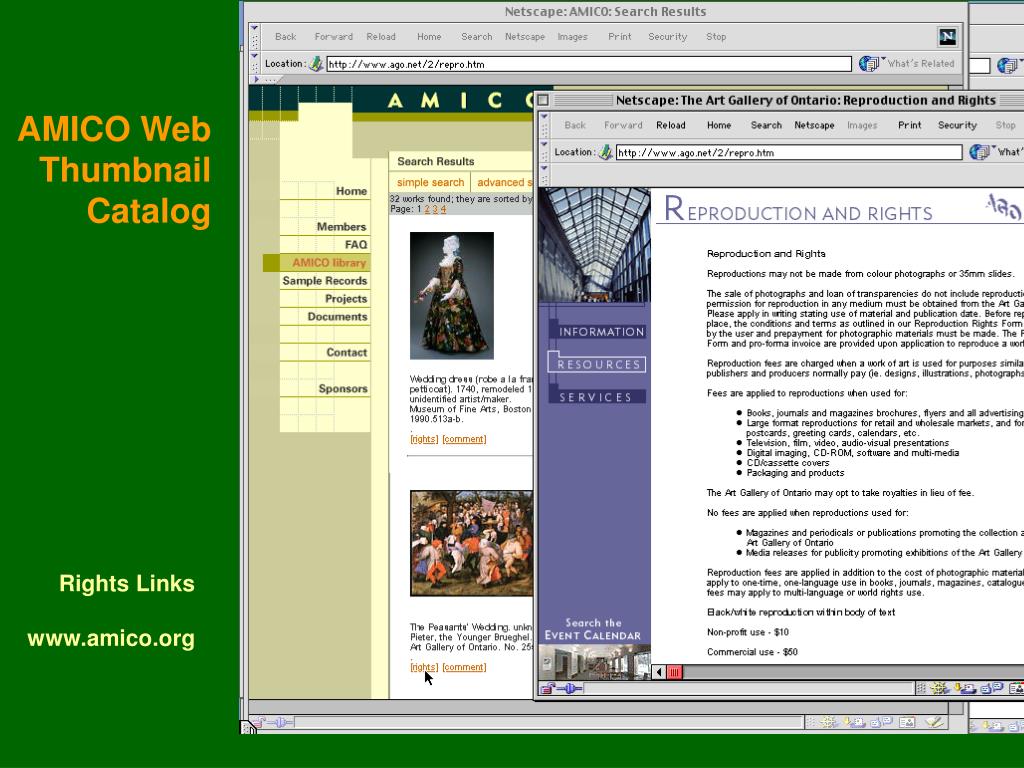Click Forward in the AMICO Search Results toolbar
This screenshot has width=1024, height=768.
click(x=334, y=37)
